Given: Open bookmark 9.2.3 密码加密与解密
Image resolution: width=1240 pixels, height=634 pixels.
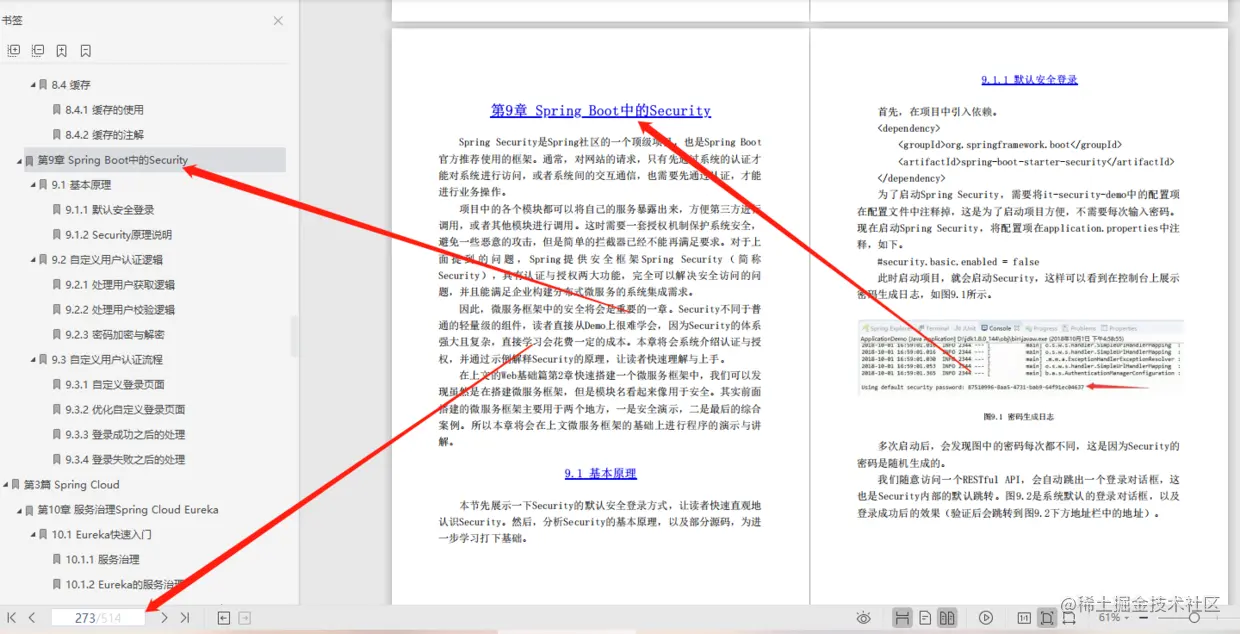Looking at the screenshot, I should click(115, 335).
